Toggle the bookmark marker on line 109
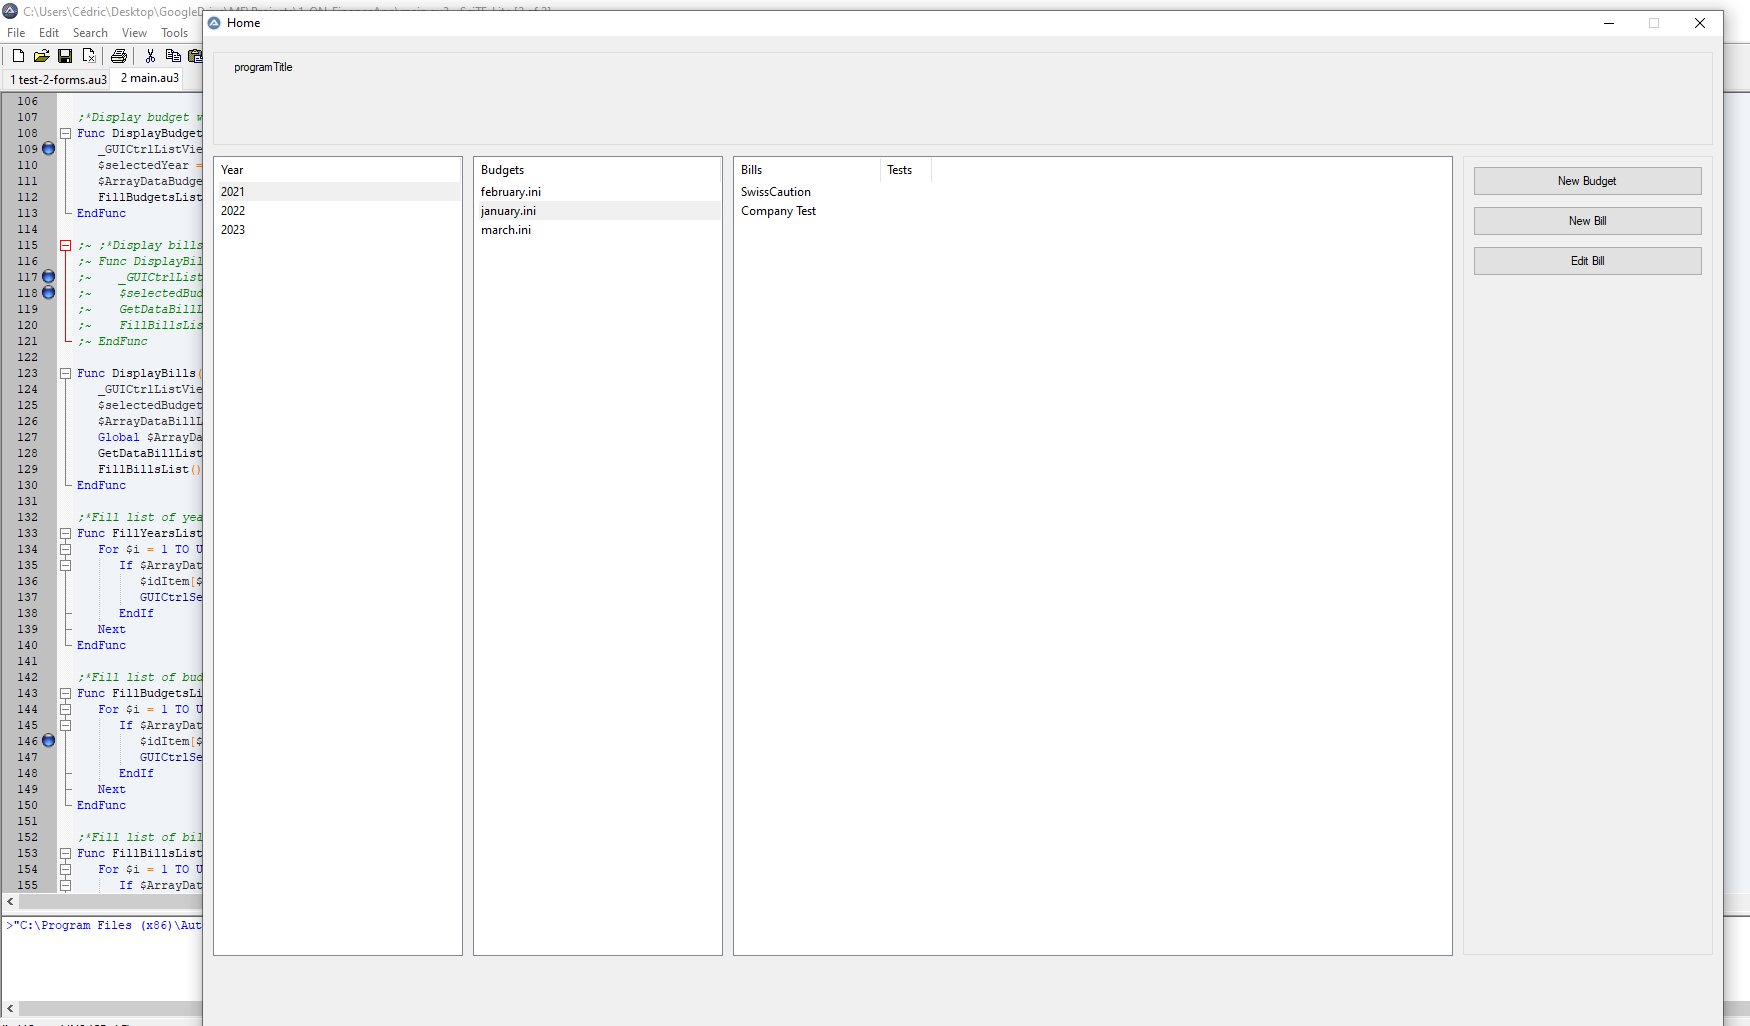The image size is (1750, 1026). pos(48,149)
